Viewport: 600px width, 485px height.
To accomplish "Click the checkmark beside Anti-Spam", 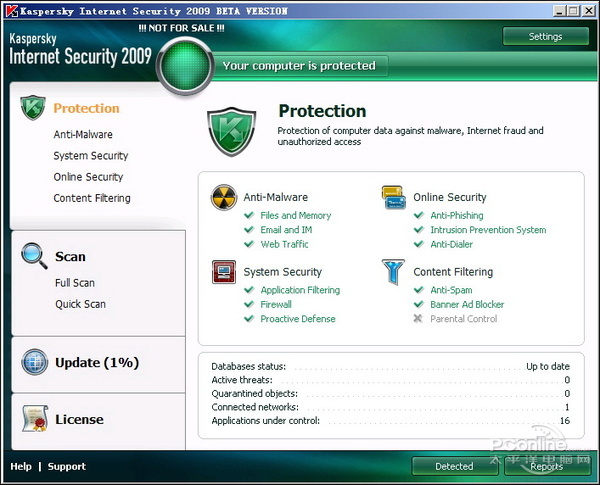I will [419, 290].
